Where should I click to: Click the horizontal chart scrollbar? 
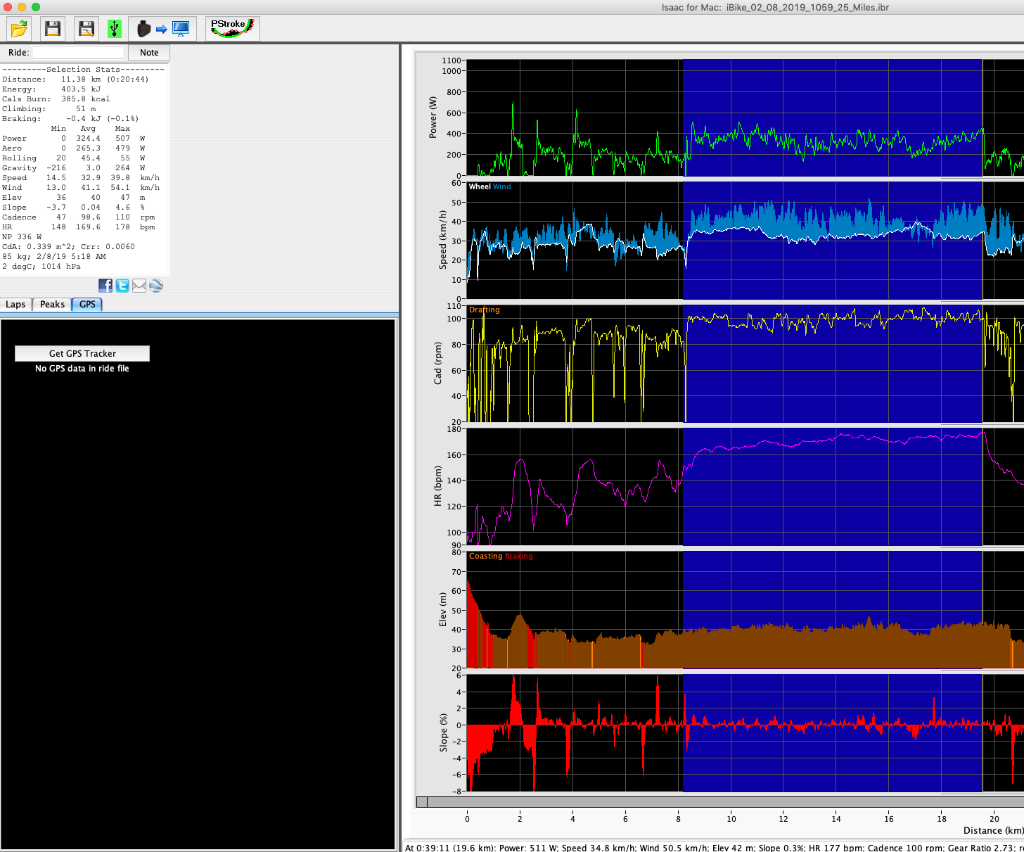click(720, 801)
